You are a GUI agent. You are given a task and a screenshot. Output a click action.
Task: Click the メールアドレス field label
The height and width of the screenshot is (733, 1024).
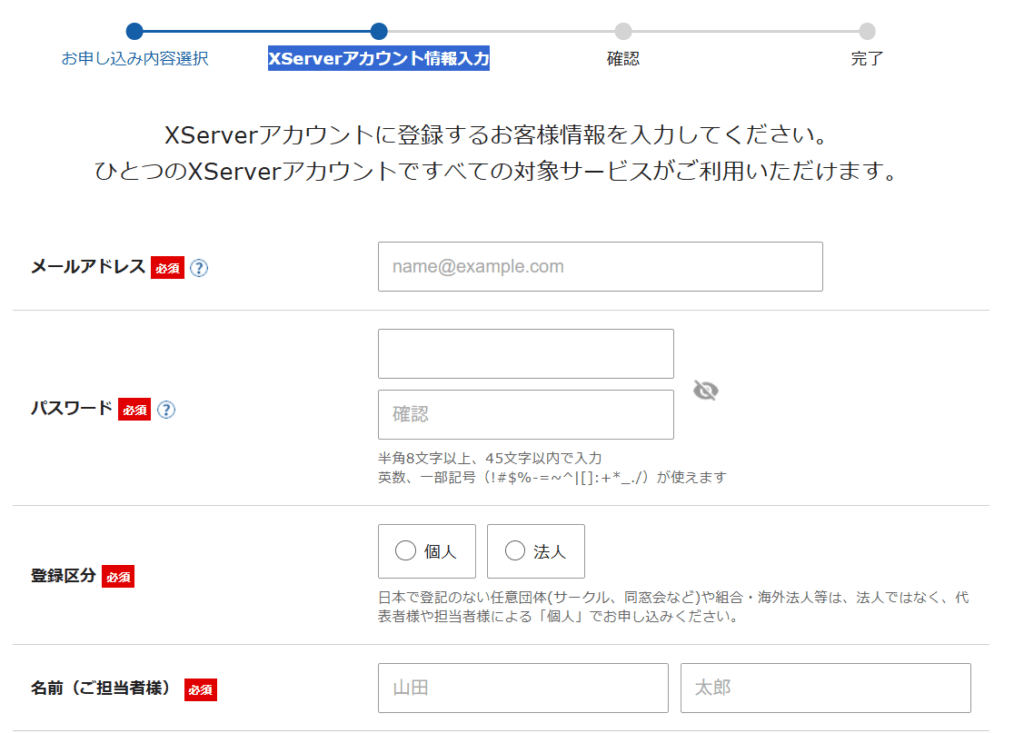(x=88, y=267)
